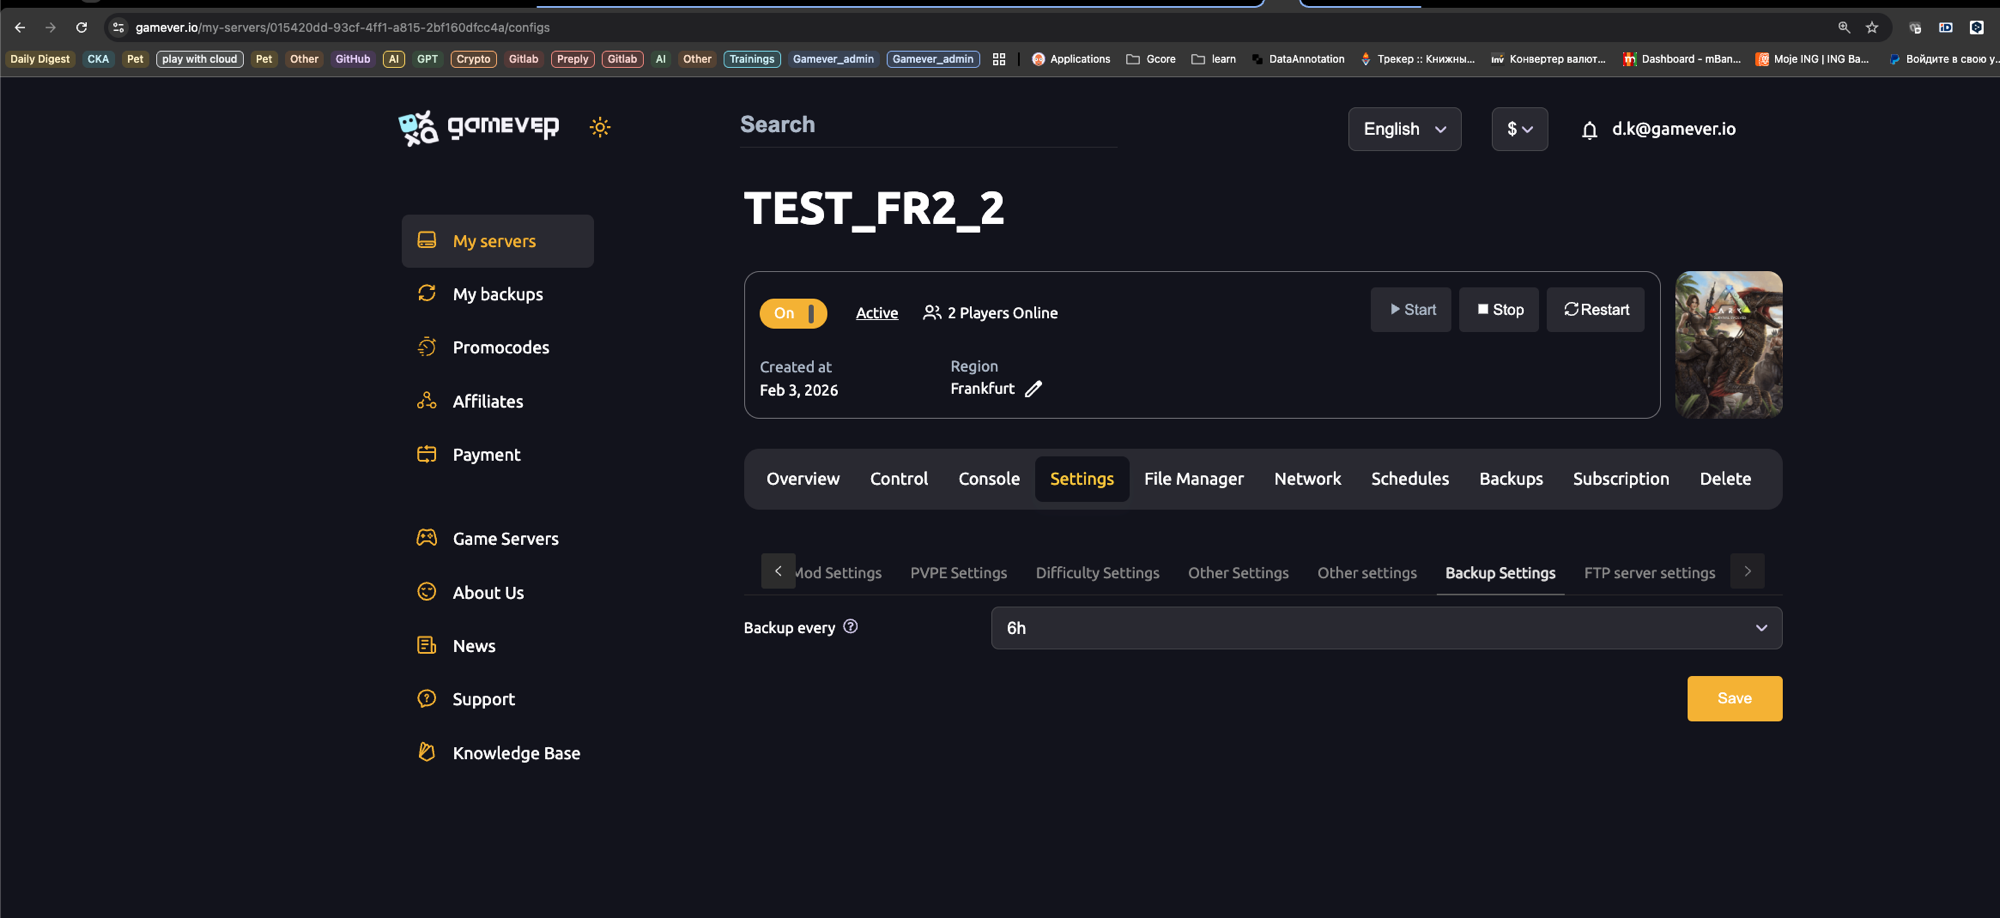Open the Backups tab

coord(1511,479)
